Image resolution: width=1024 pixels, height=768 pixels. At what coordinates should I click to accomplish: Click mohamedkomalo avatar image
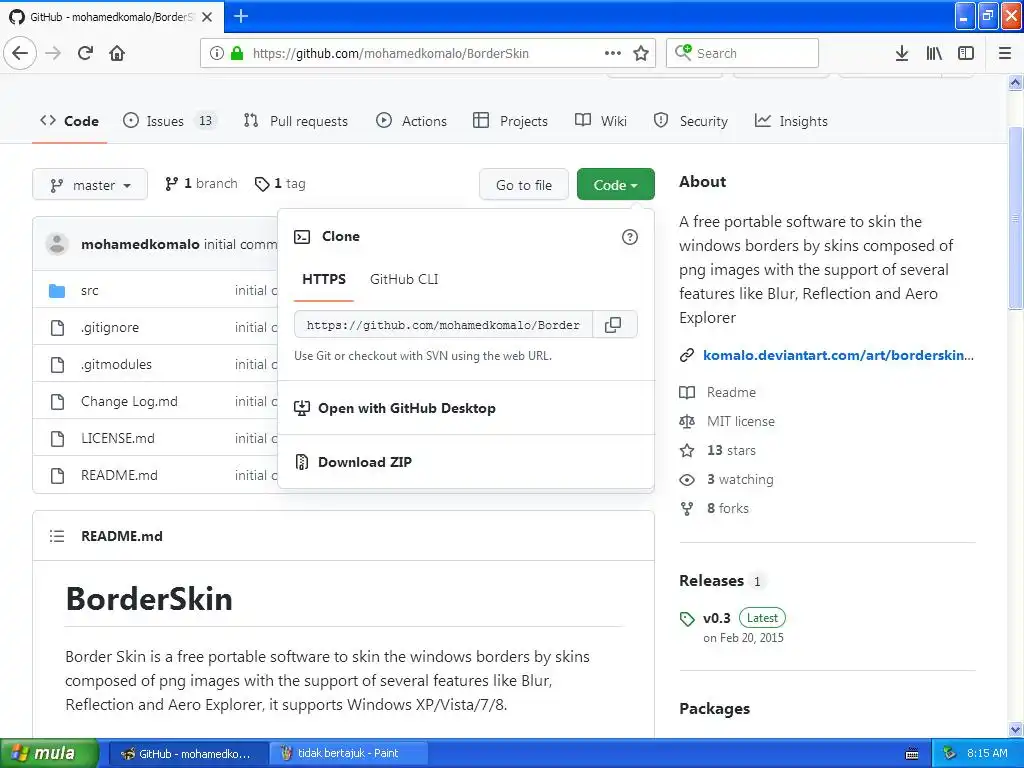coord(57,244)
